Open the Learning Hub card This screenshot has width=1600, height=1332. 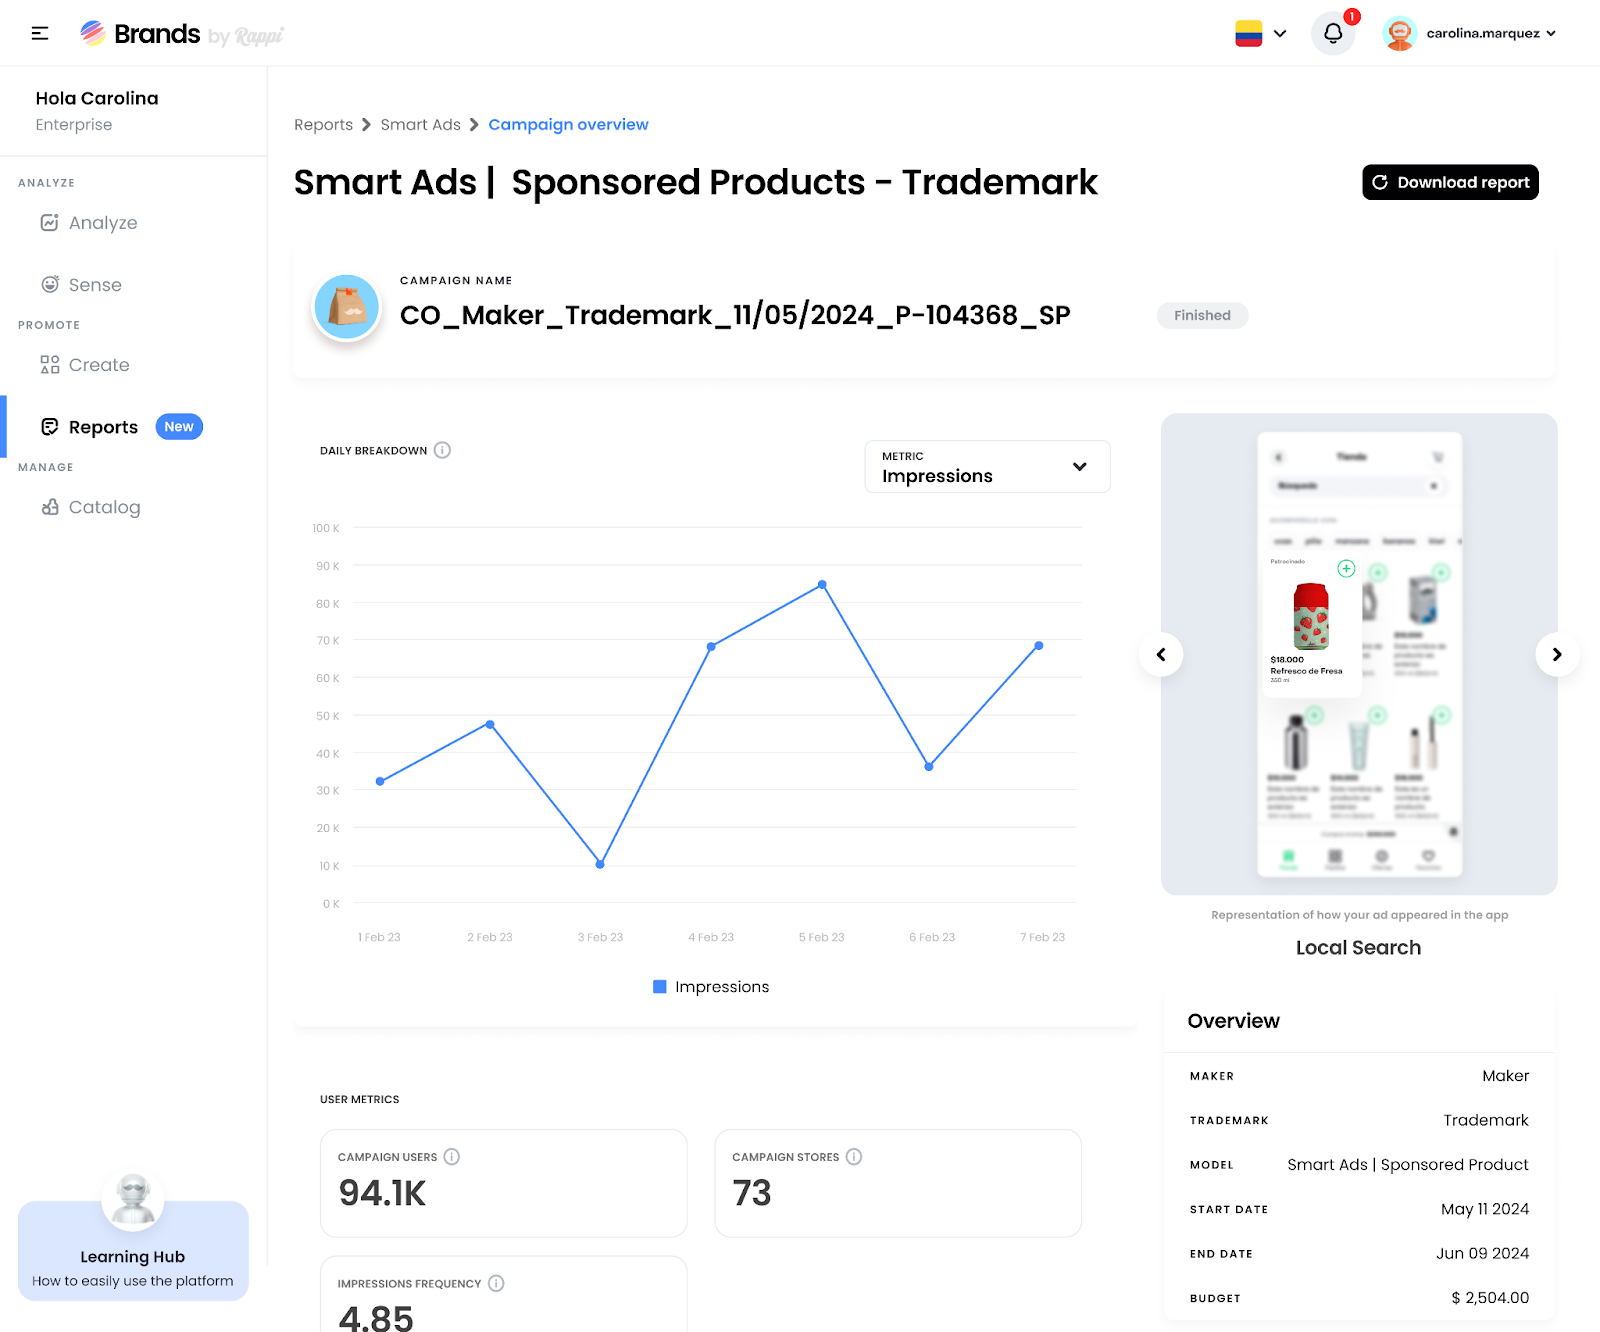(133, 1250)
